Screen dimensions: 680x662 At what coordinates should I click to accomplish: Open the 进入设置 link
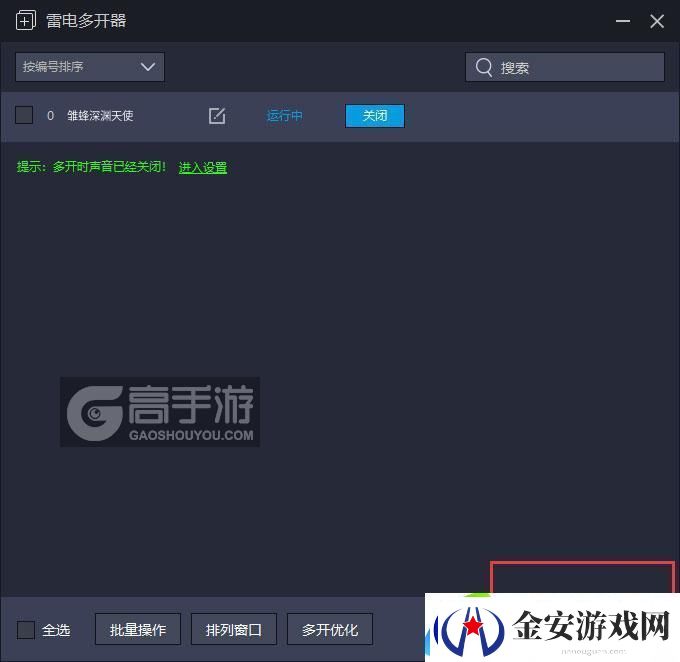coord(203,167)
